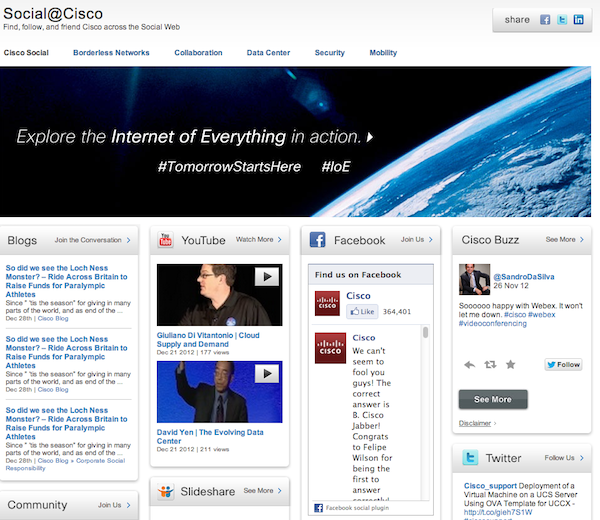600x520 pixels.
Task: Open the Security tab
Action: click(329, 53)
